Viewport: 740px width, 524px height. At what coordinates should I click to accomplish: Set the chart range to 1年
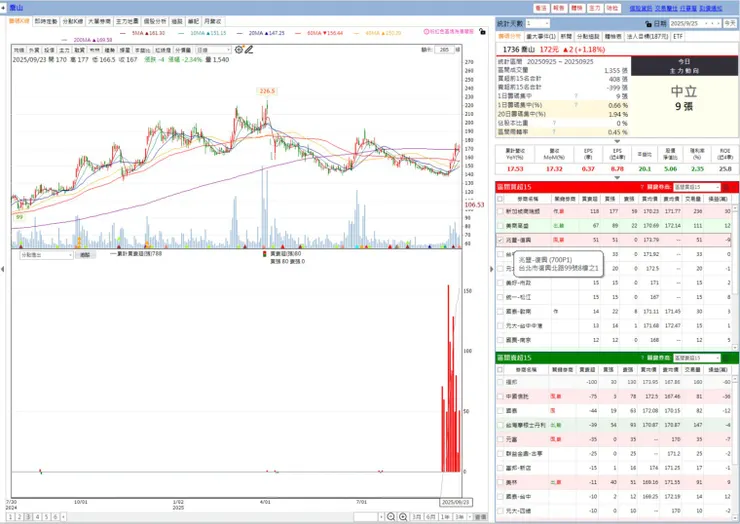445,517
